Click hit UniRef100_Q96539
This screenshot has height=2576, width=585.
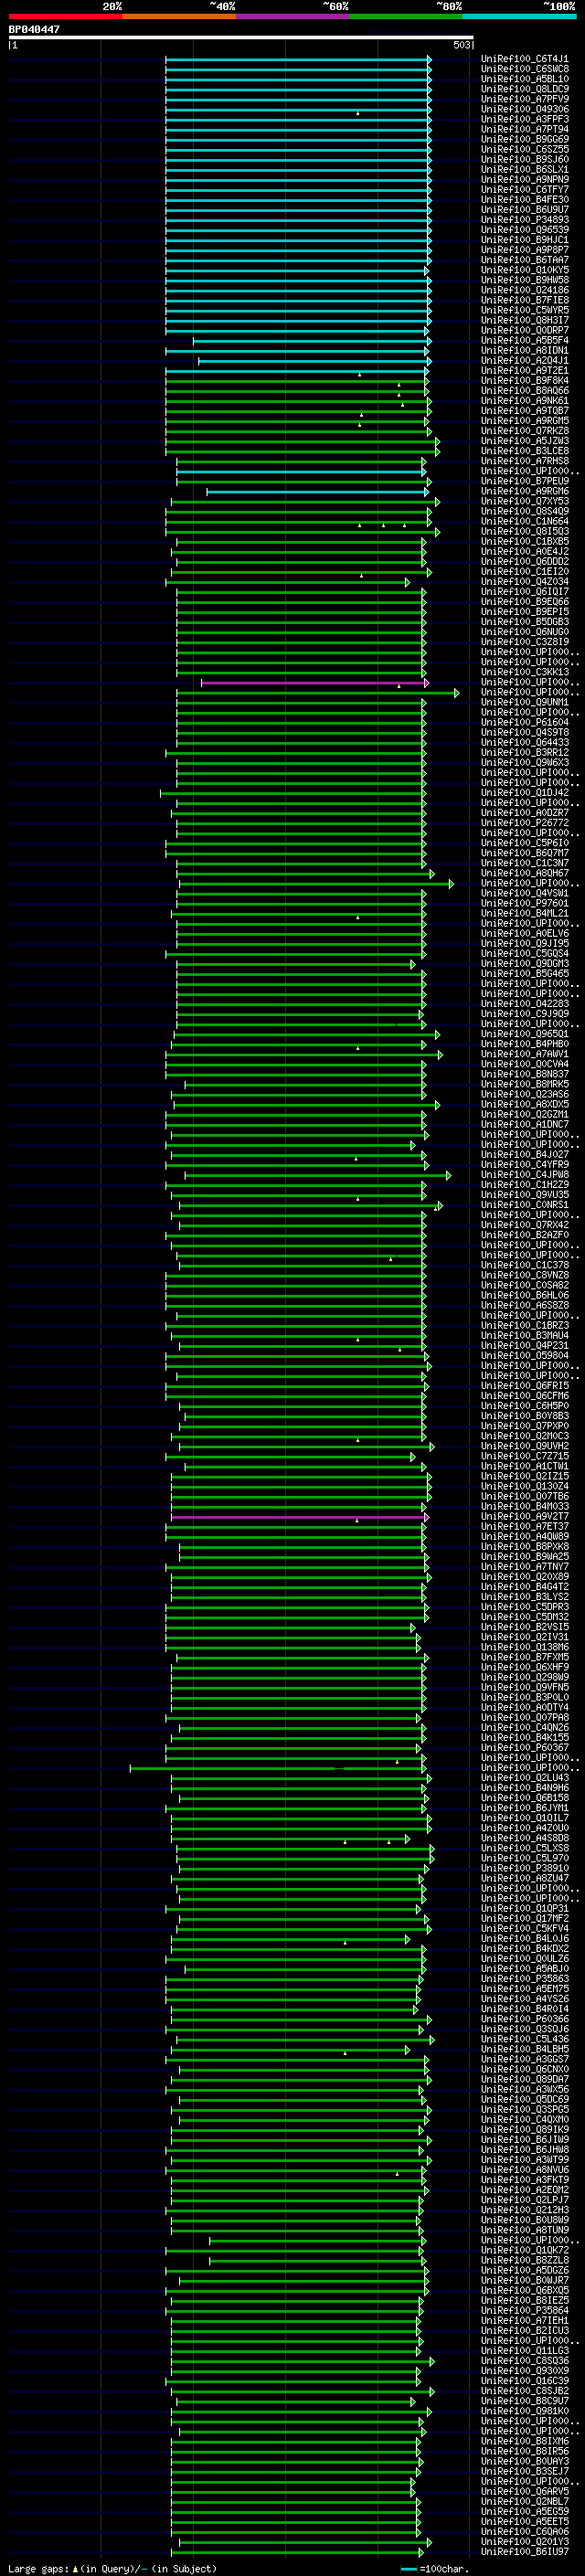(525, 230)
